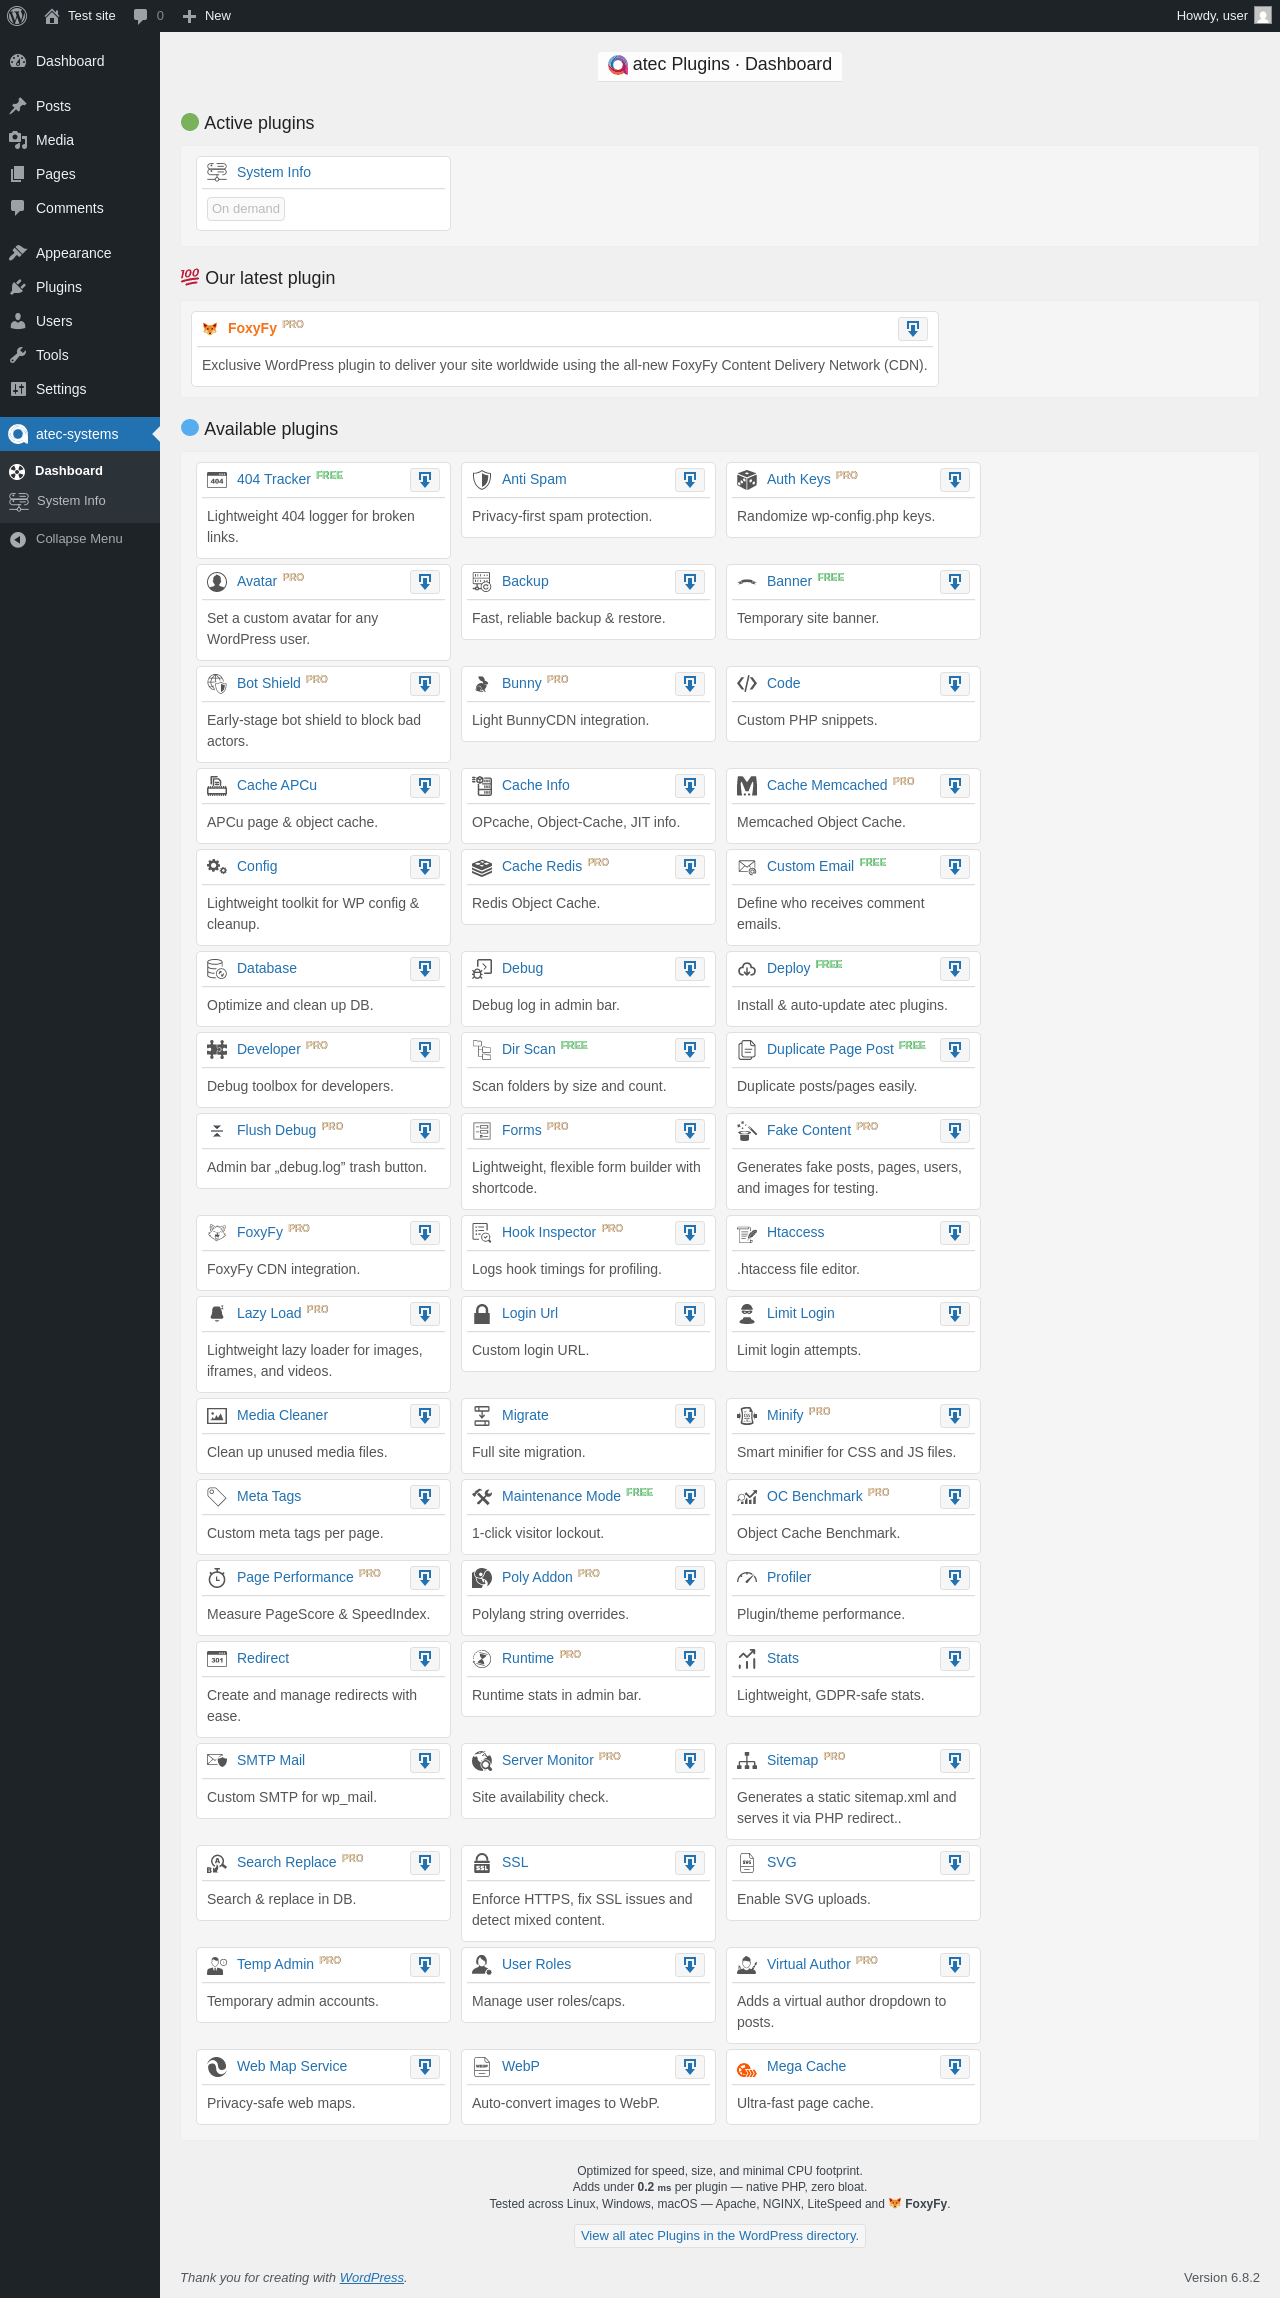Click the User Roles plugin title

[x=536, y=1964]
